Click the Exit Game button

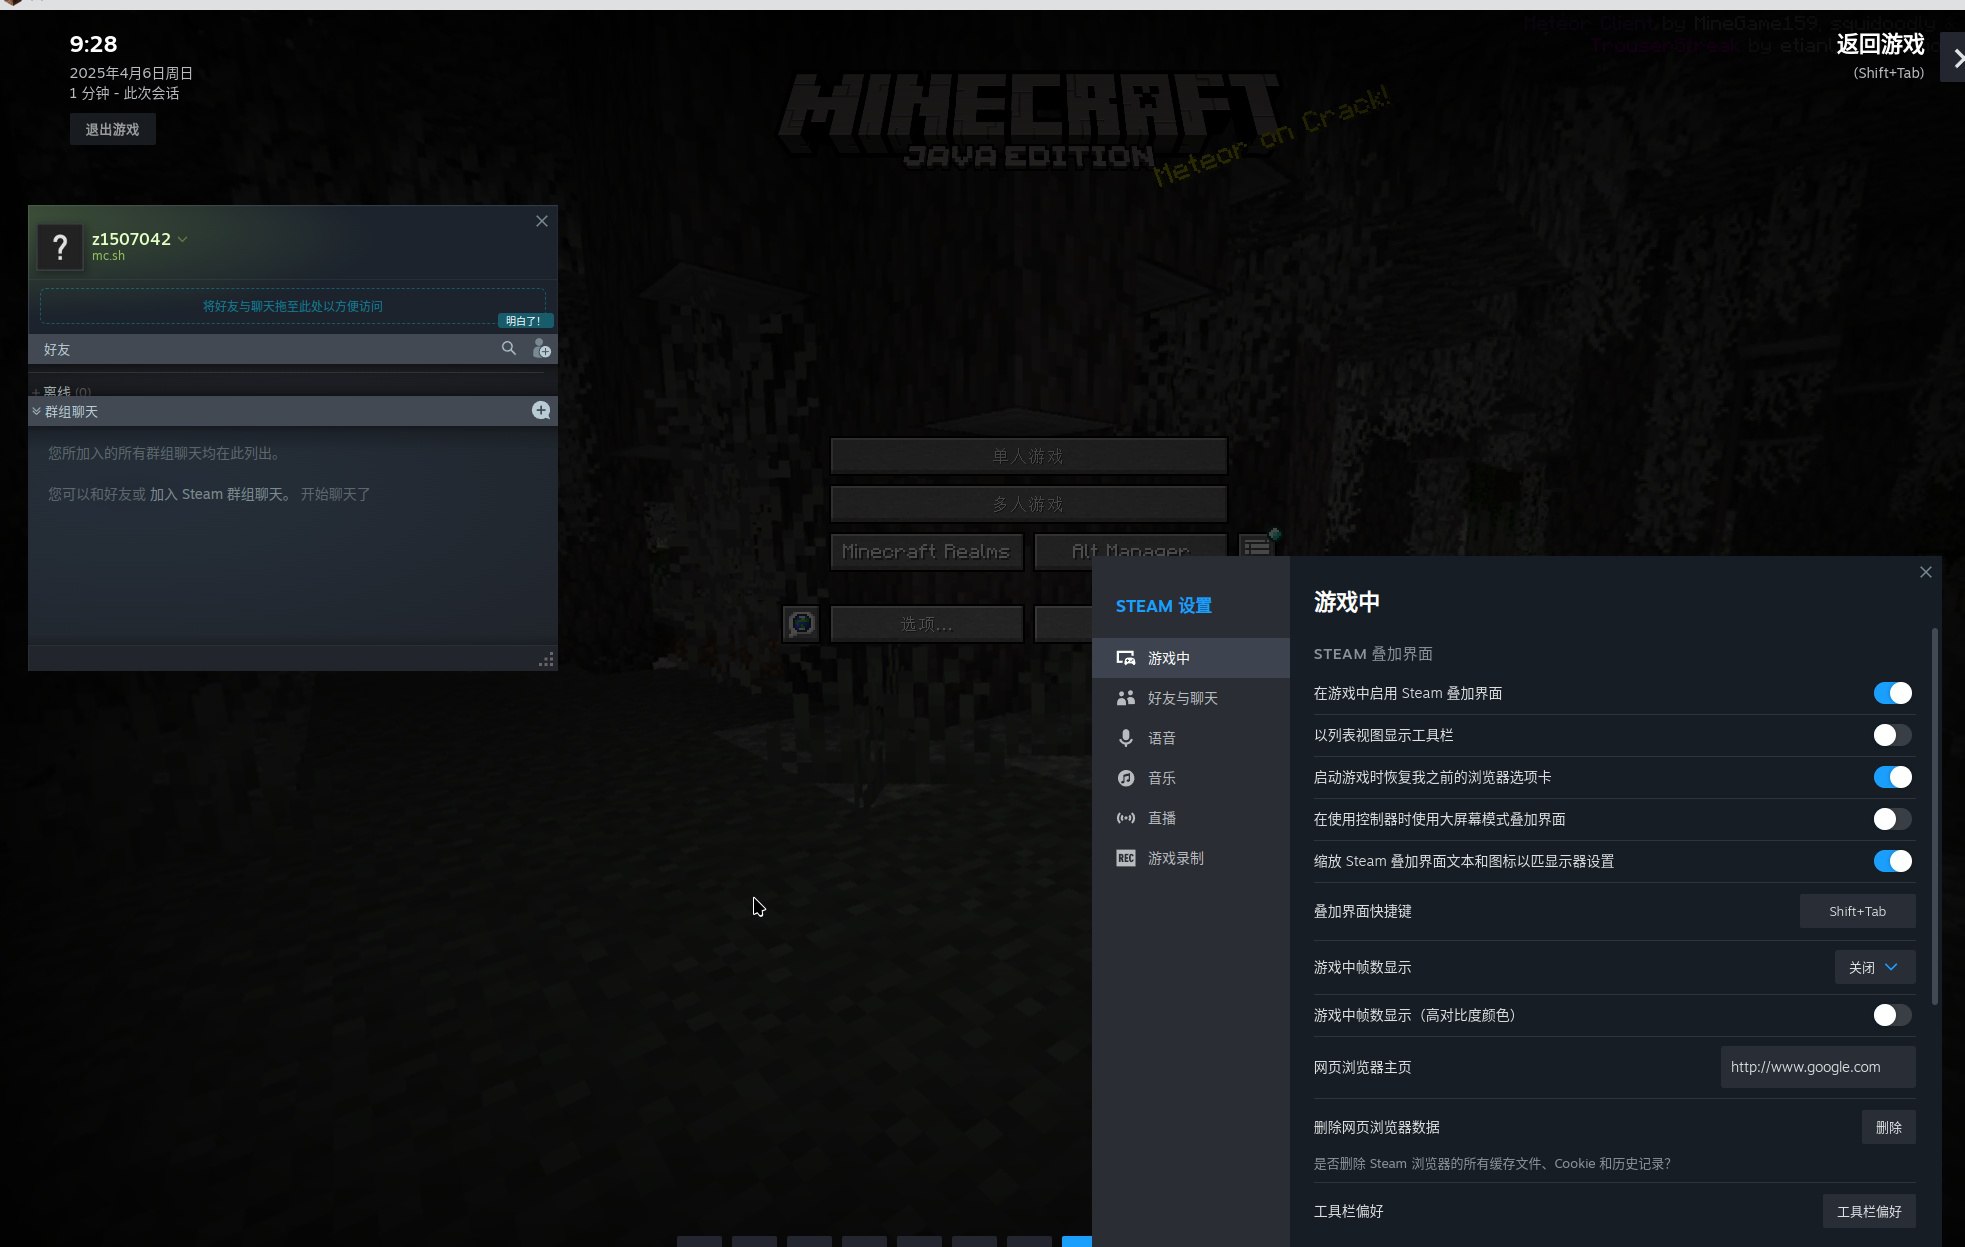point(112,130)
